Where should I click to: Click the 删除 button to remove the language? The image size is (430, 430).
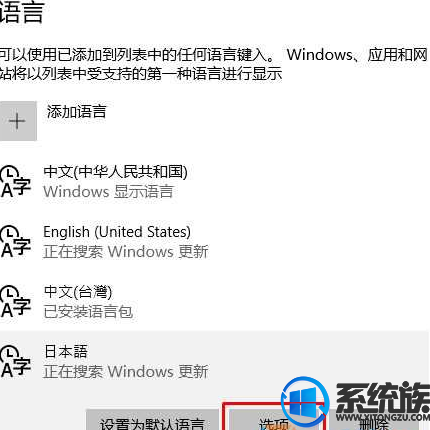click(x=374, y=424)
